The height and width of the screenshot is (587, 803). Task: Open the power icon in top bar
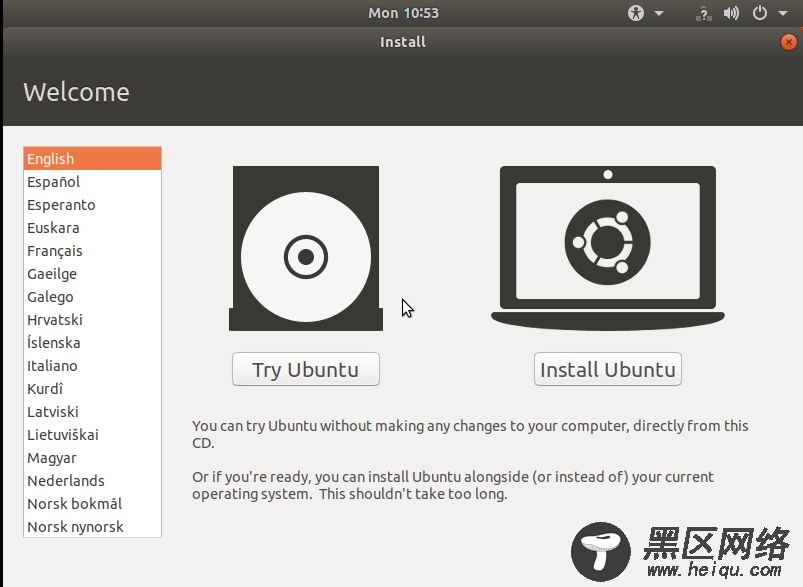(x=759, y=13)
